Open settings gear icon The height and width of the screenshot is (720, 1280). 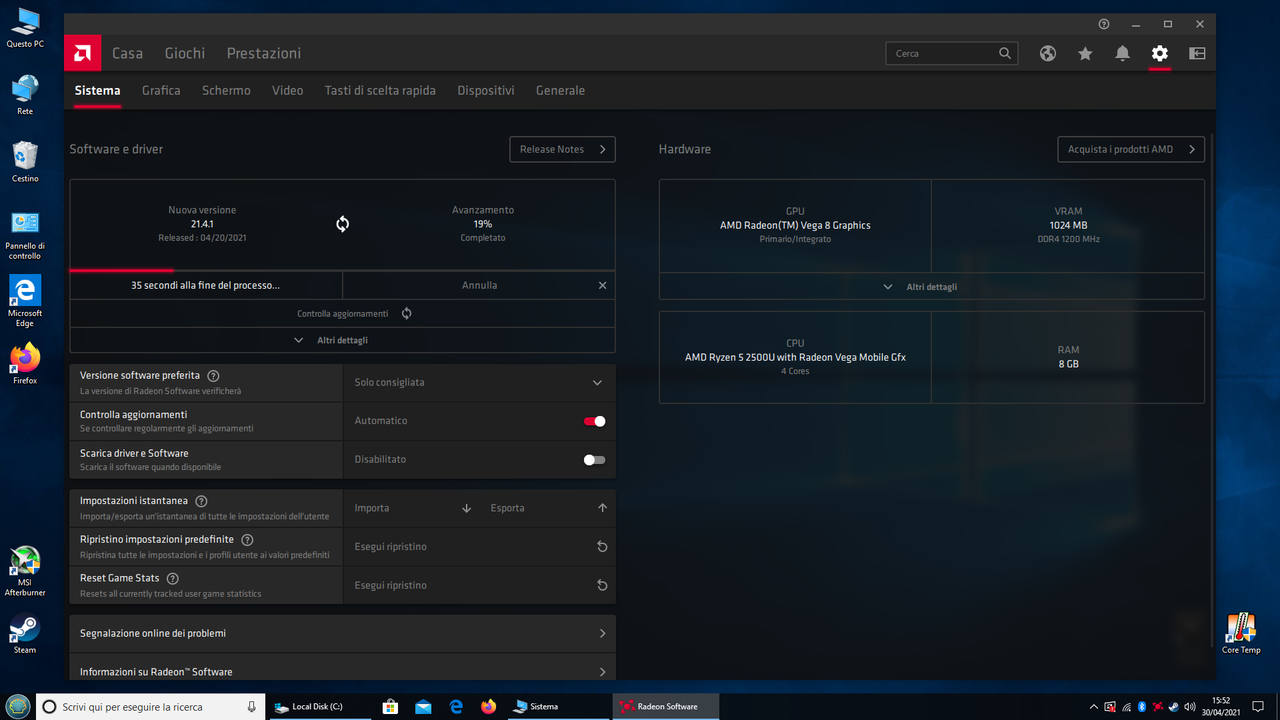click(1160, 54)
